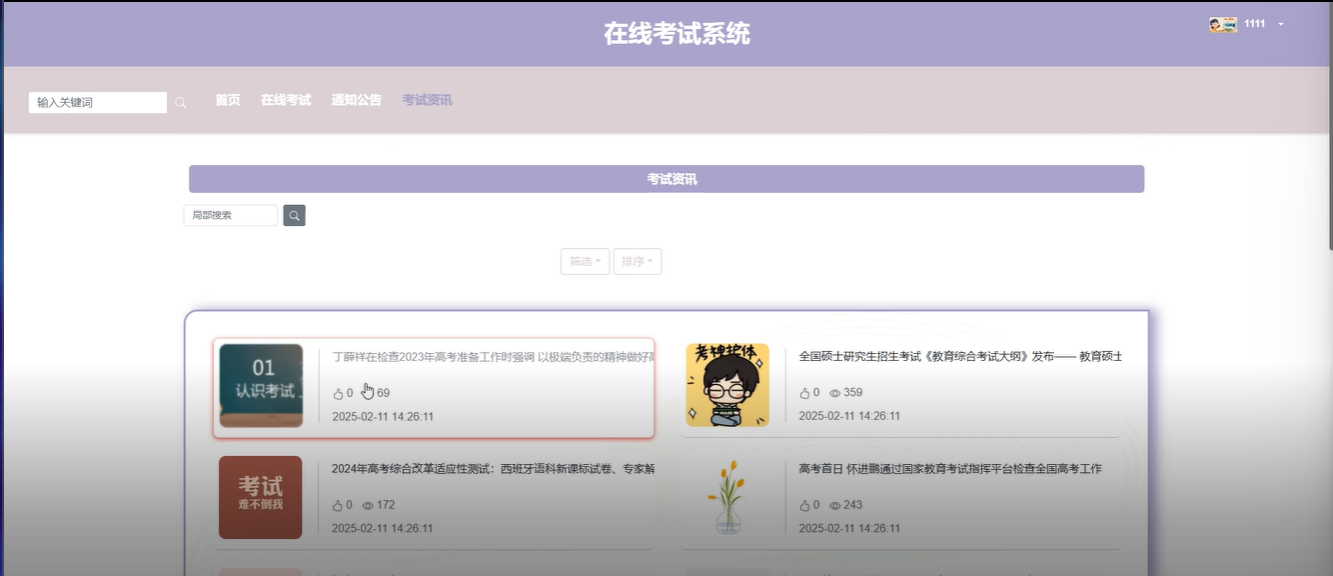Image resolution: width=1333 pixels, height=576 pixels.
Task: Click the red 考试难不倒我 thumbnail
Action: pos(260,497)
